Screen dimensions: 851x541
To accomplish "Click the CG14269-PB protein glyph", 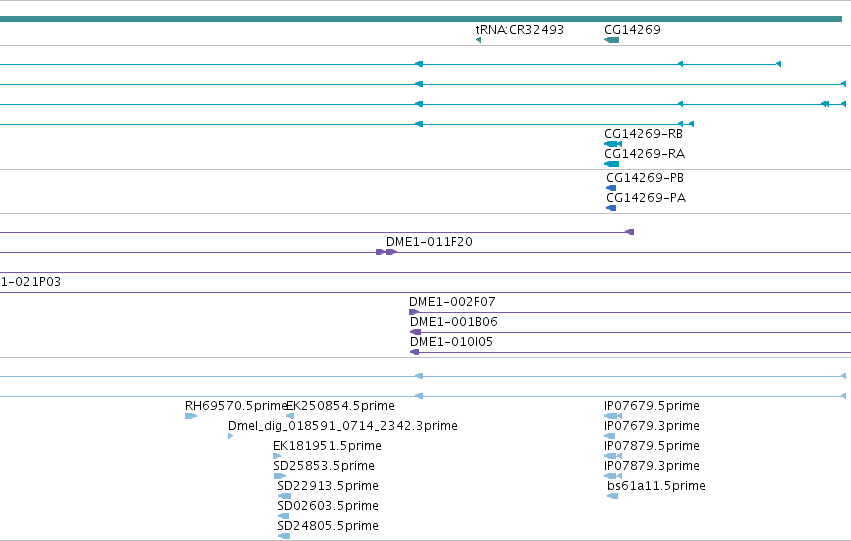I will pyautogui.click(x=611, y=188).
